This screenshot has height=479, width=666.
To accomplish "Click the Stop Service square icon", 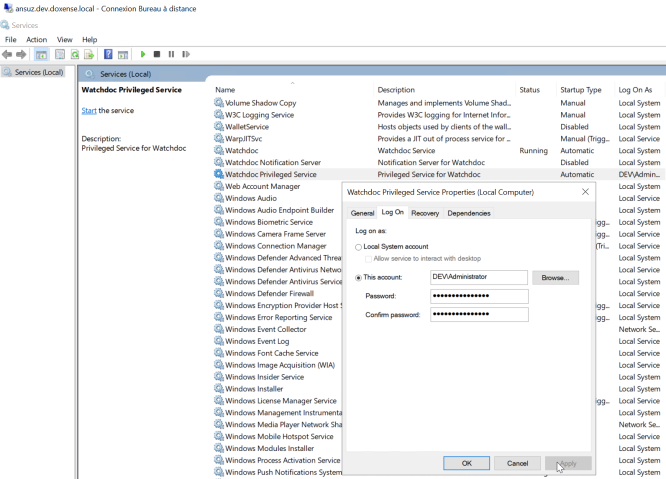I will coord(157,54).
